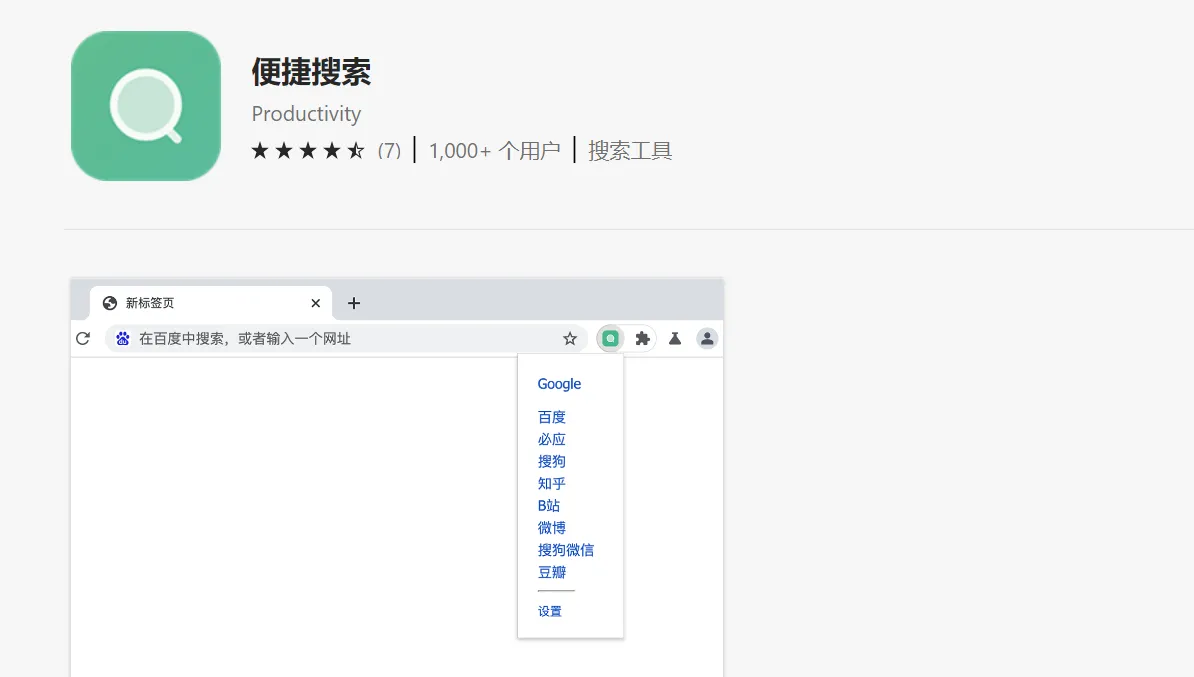Open the user profile avatar icon
The height and width of the screenshot is (677, 1194).
click(707, 338)
